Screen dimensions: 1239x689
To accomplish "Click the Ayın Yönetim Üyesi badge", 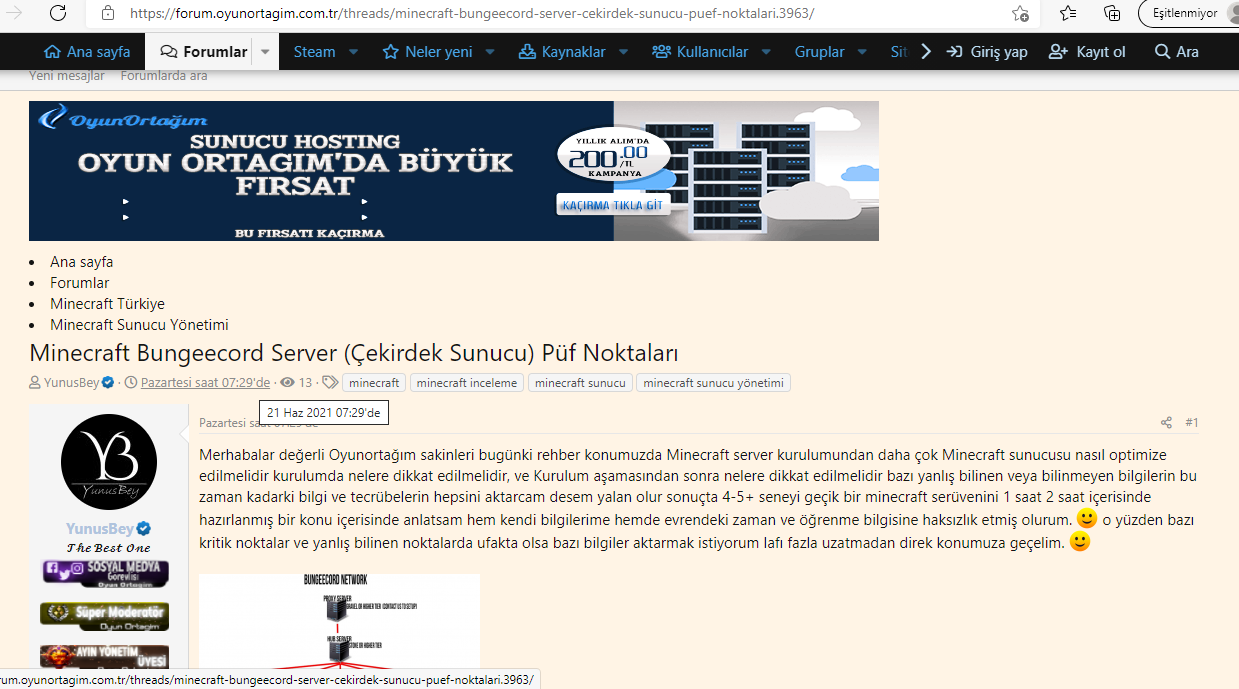I will point(105,657).
